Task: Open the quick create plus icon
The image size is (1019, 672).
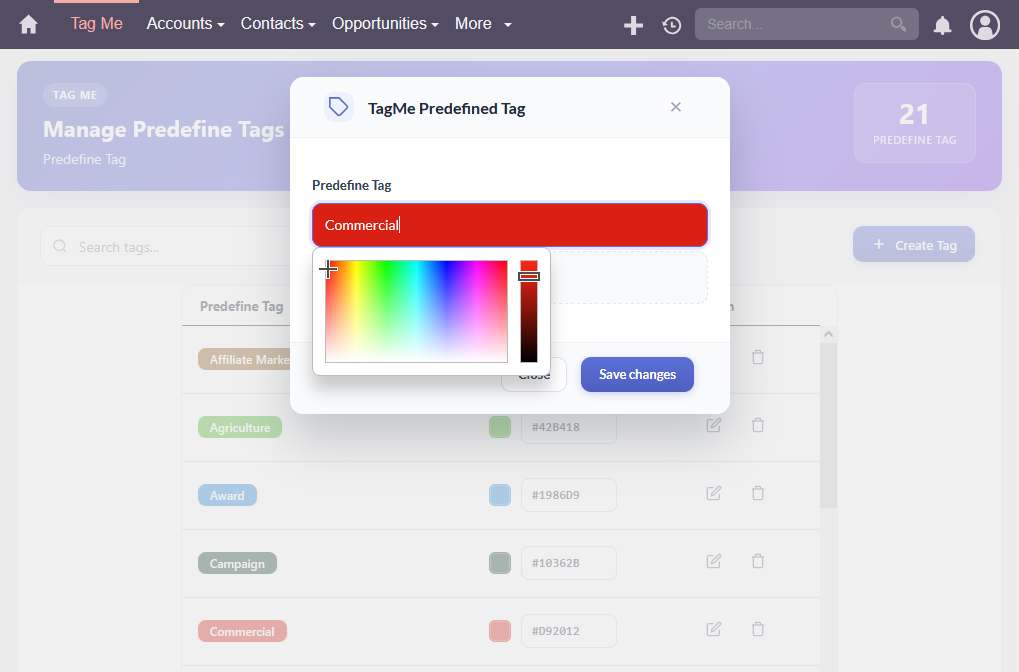Action: coord(633,25)
